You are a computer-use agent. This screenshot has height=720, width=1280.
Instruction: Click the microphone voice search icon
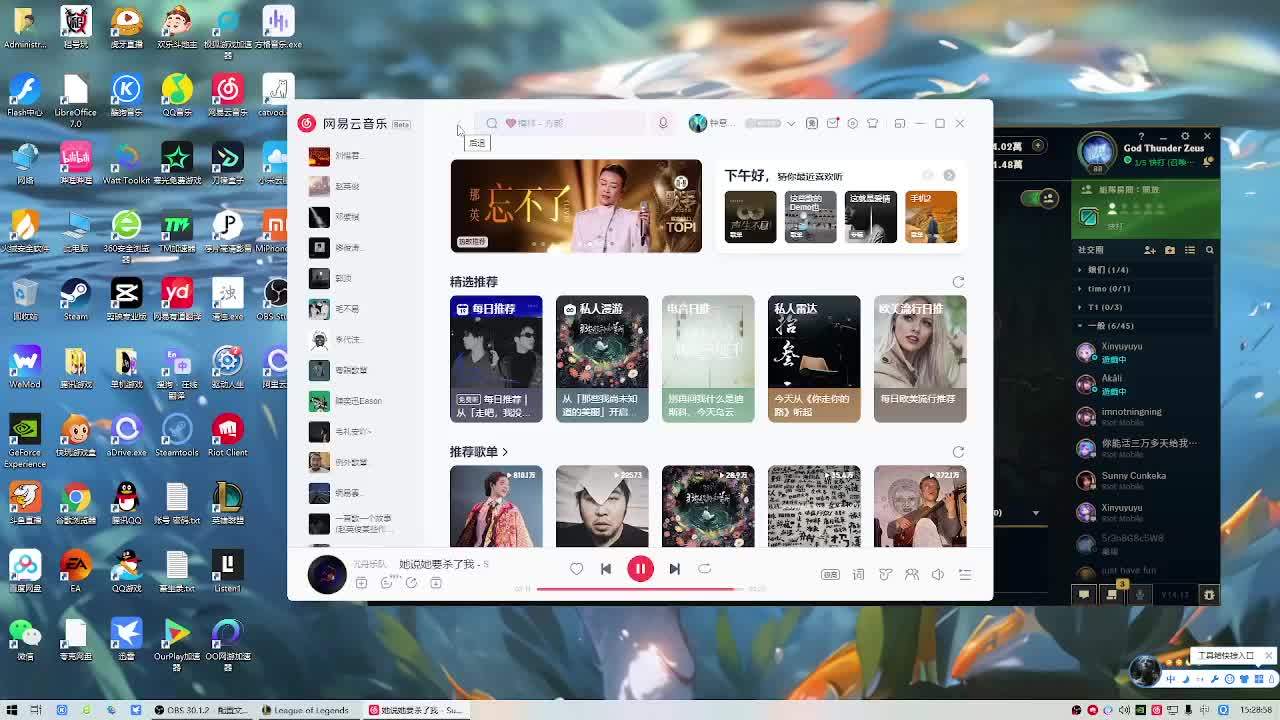pyautogui.click(x=662, y=123)
